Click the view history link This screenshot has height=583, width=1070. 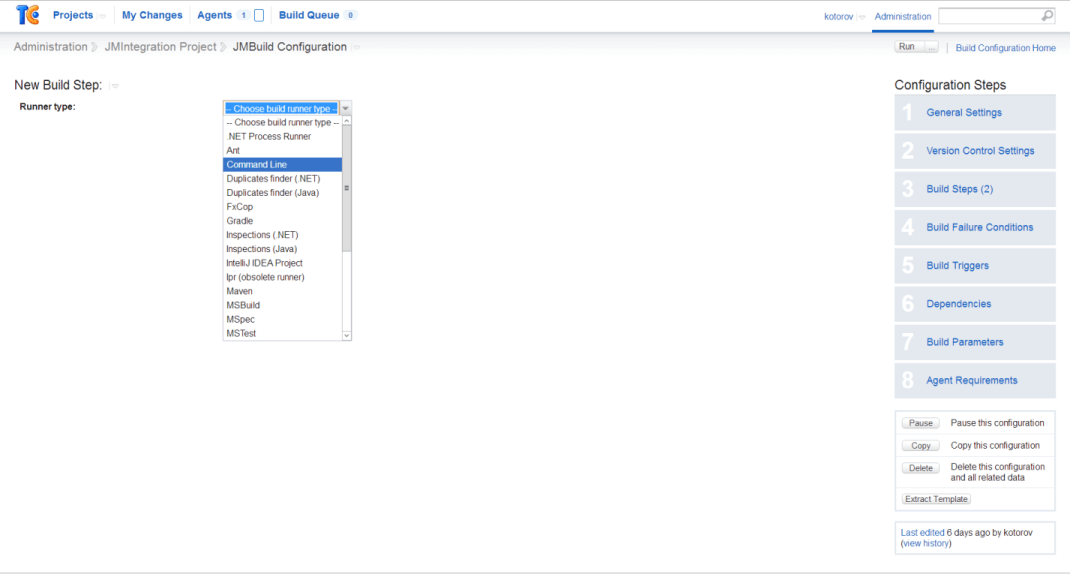(x=925, y=543)
